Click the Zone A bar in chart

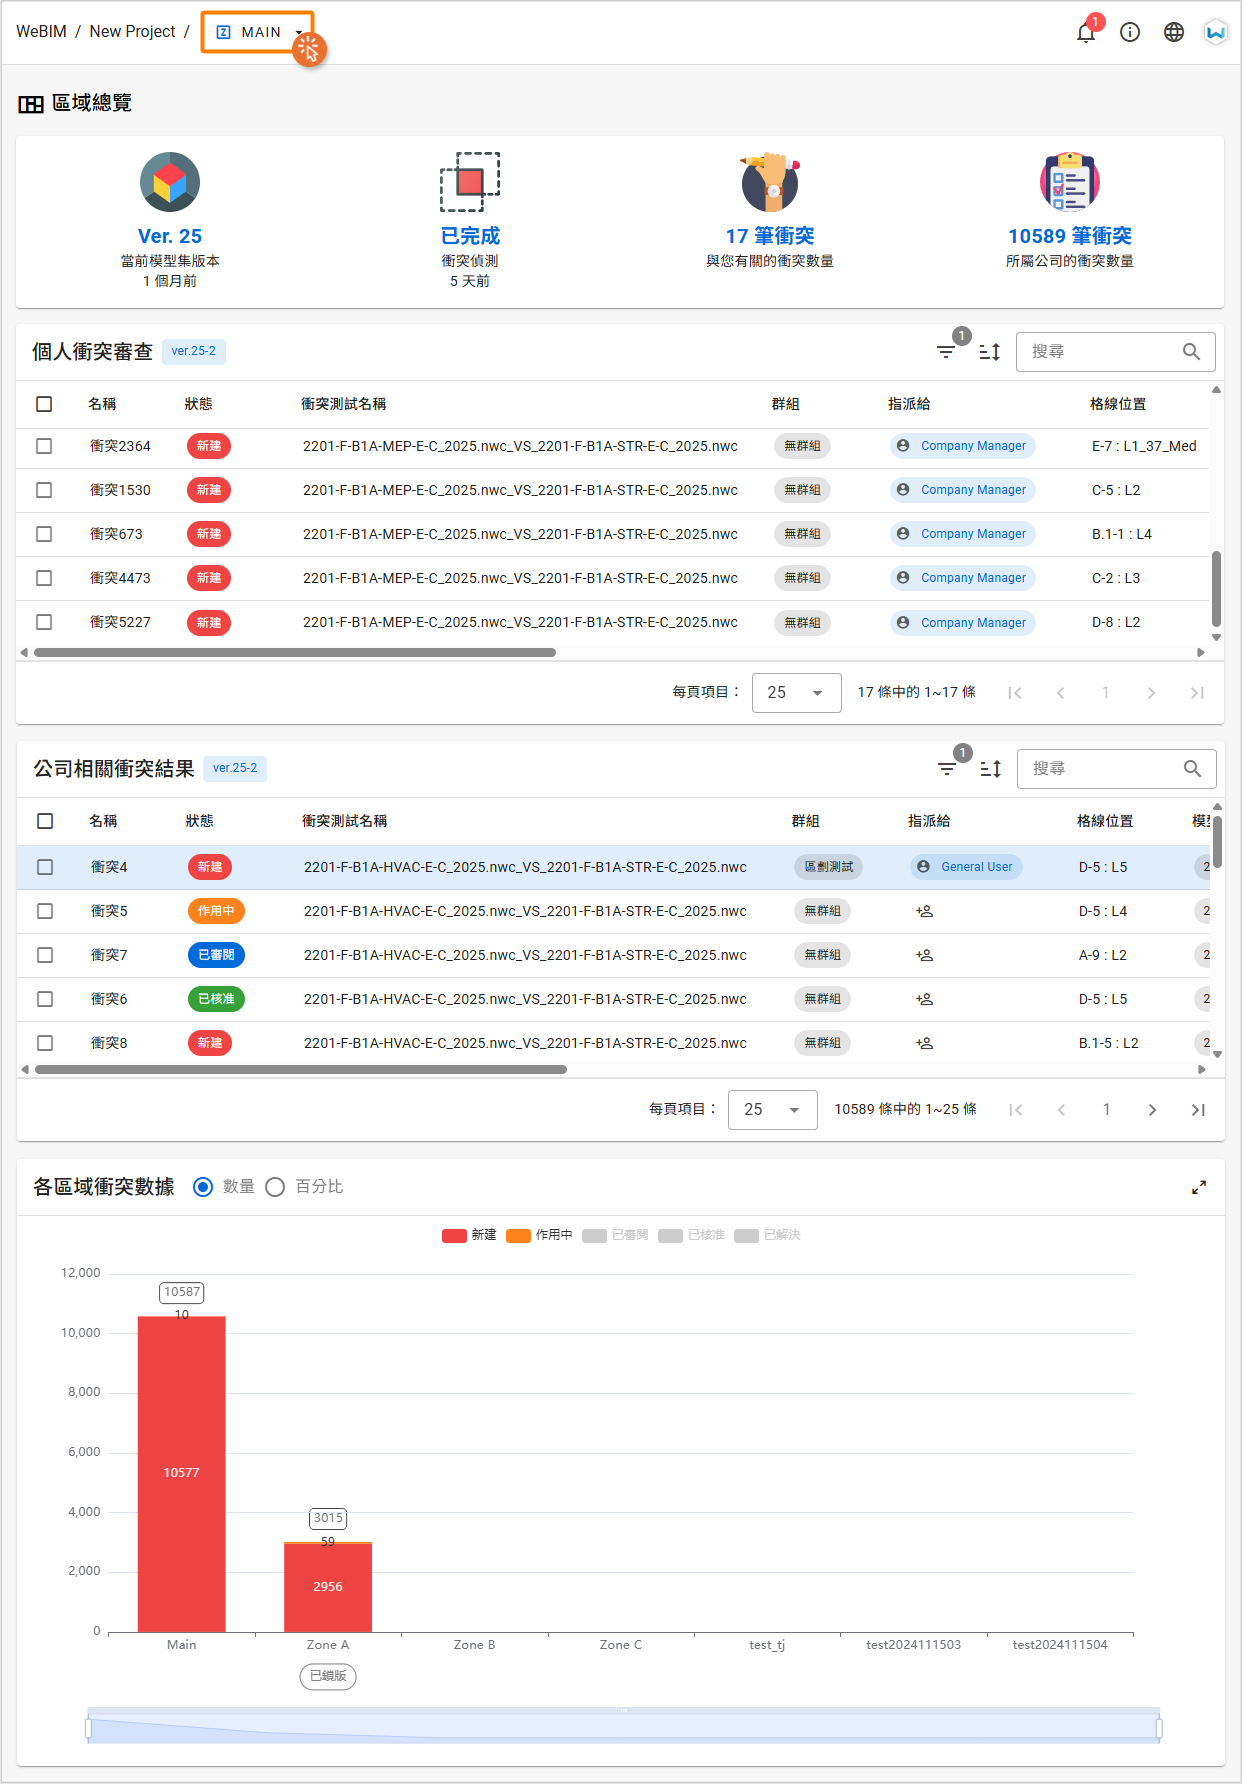pos(328,1587)
